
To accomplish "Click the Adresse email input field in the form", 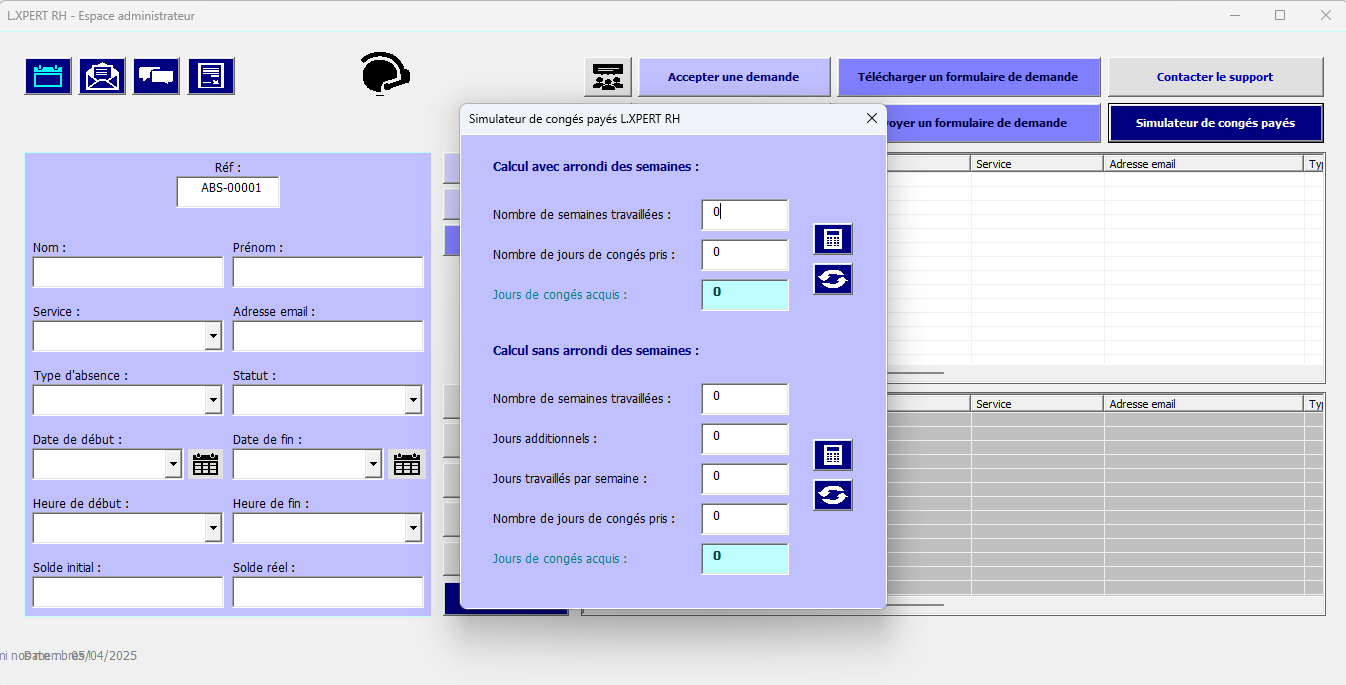I will tap(328, 336).
